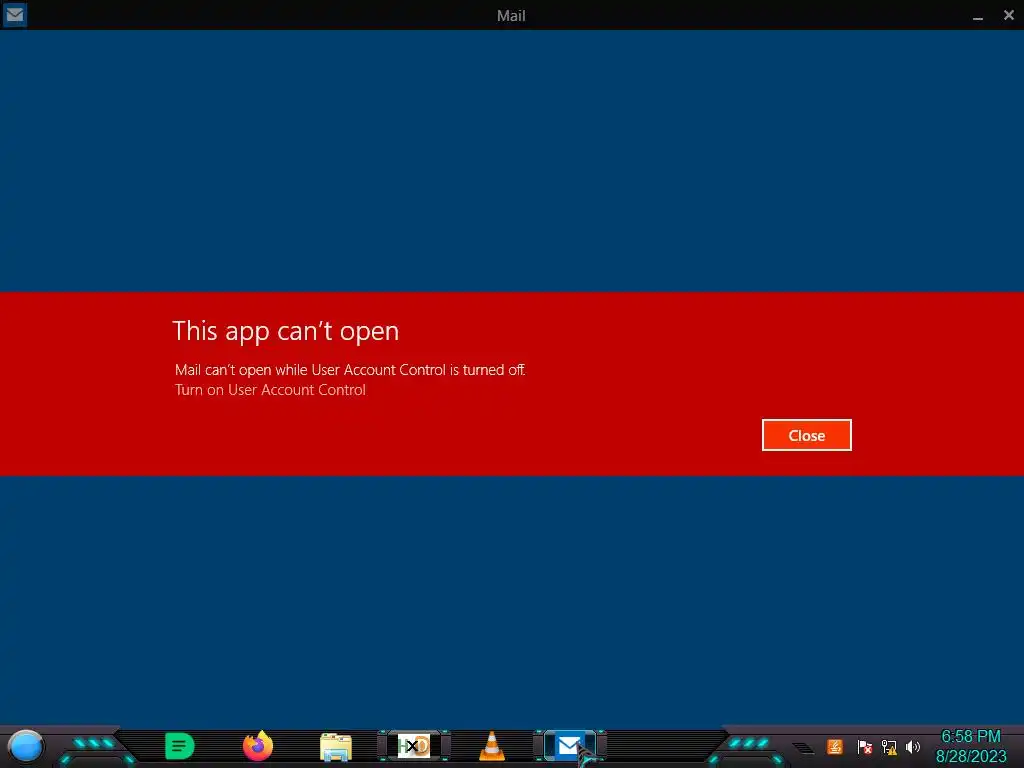Click the volume speaker tray icon
This screenshot has height=768, width=1024.
[913, 746]
